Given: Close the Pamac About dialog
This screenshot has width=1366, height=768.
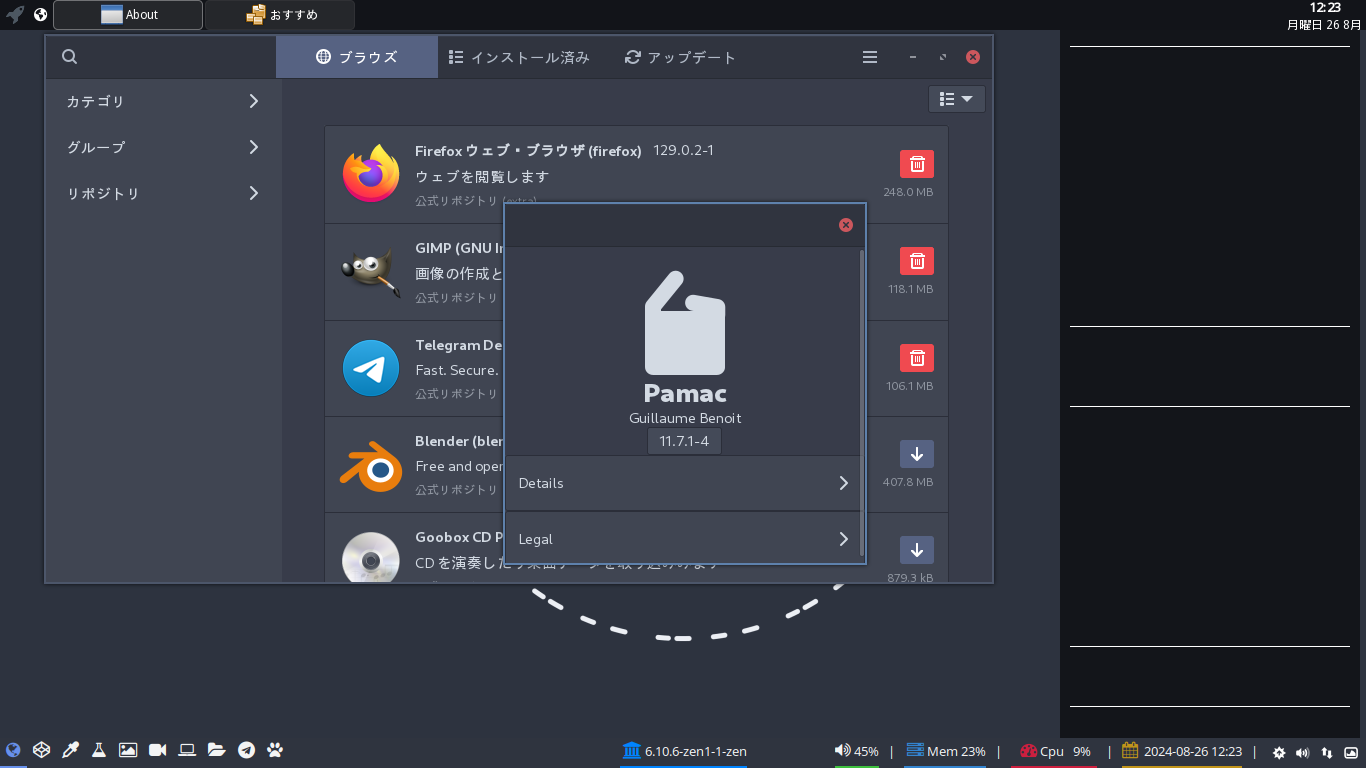Looking at the screenshot, I should click(846, 225).
